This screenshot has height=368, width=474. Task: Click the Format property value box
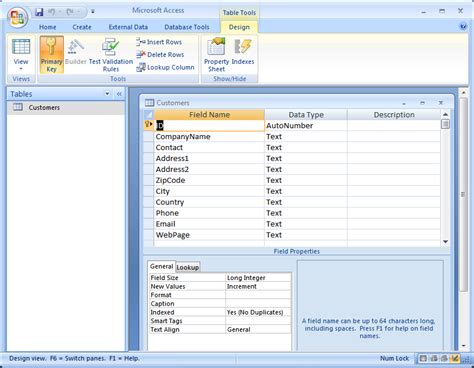258,295
